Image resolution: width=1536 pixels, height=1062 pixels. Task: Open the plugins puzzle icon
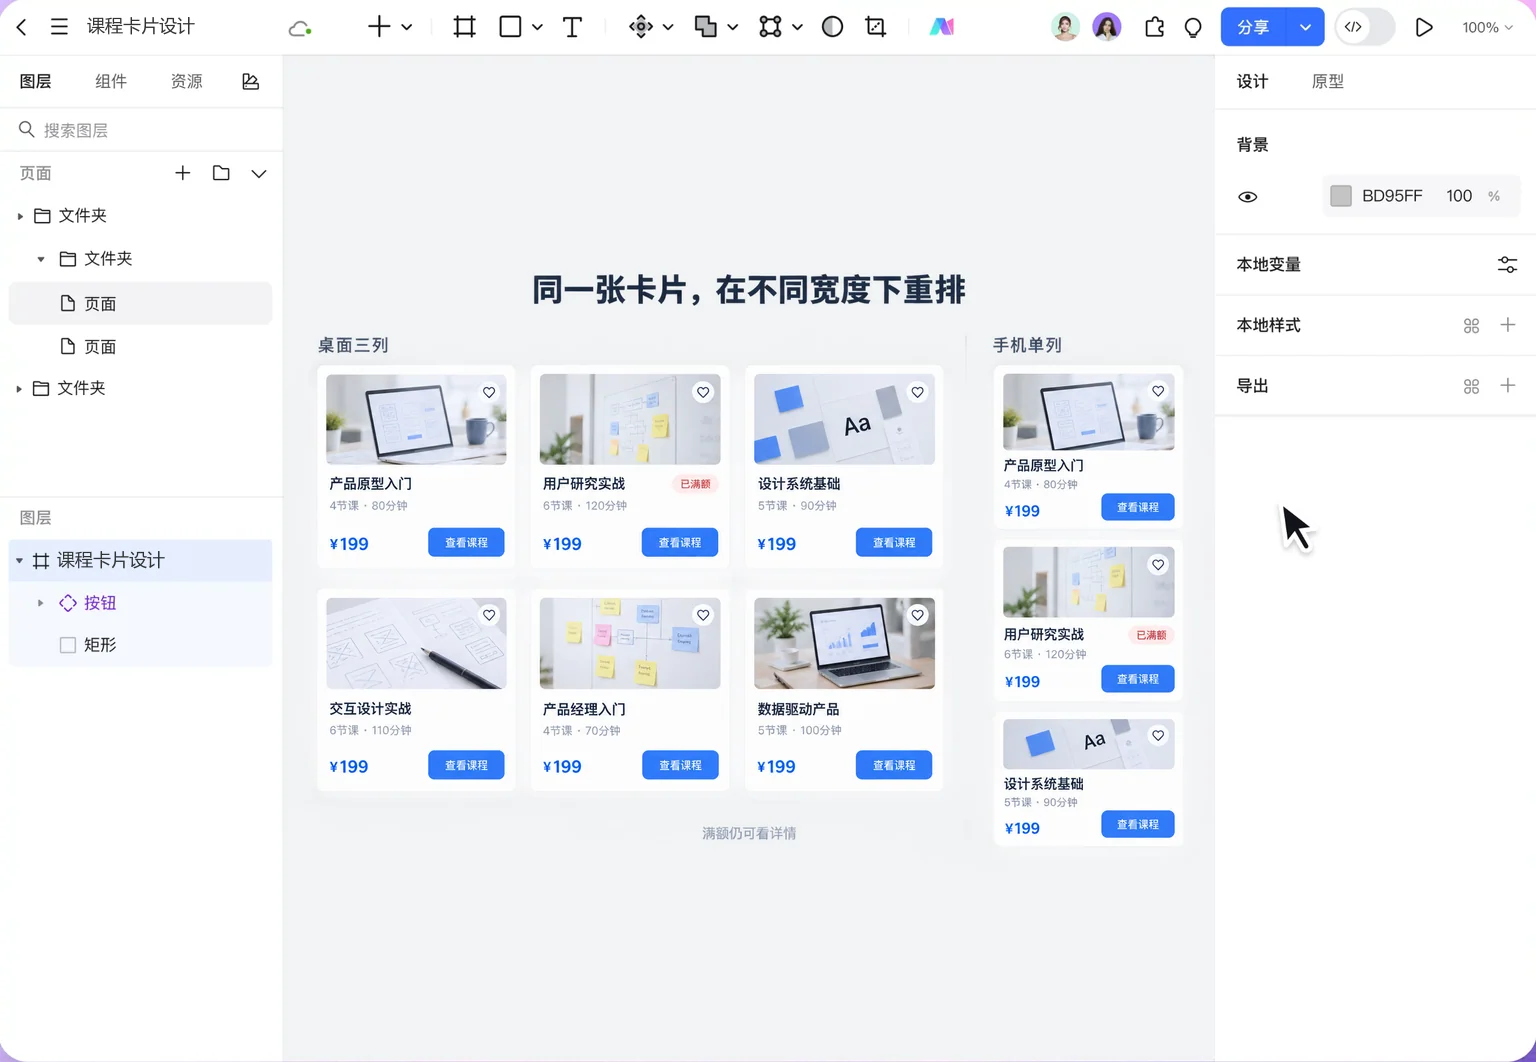(x=1154, y=27)
